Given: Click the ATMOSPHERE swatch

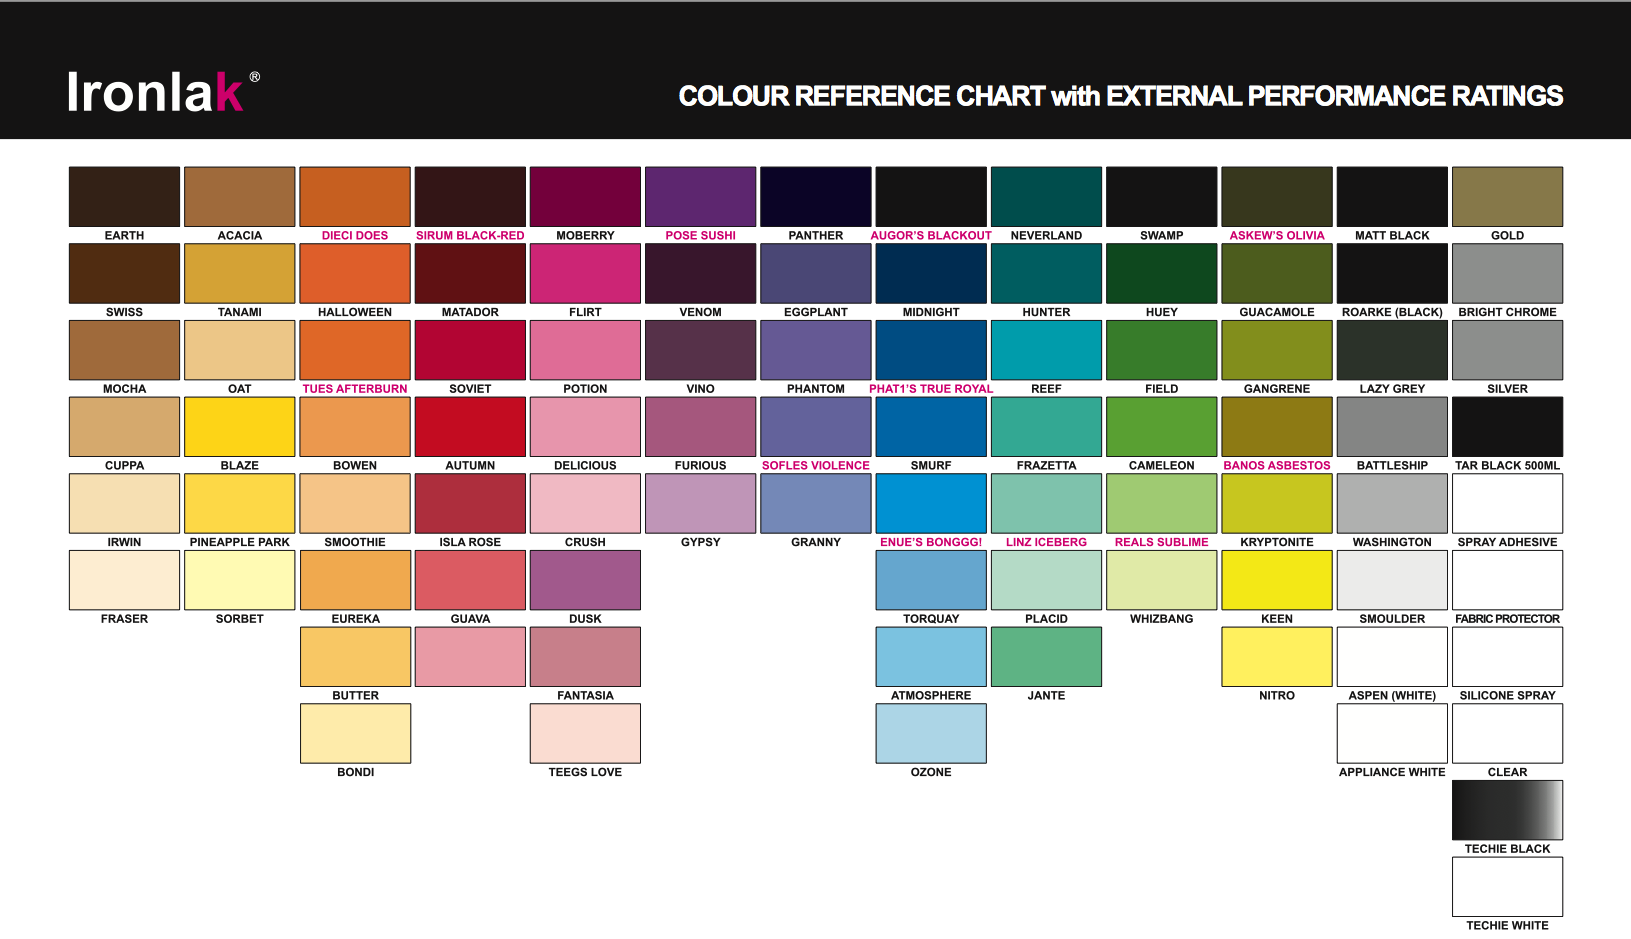Looking at the screenshot, I should point(931,657).
